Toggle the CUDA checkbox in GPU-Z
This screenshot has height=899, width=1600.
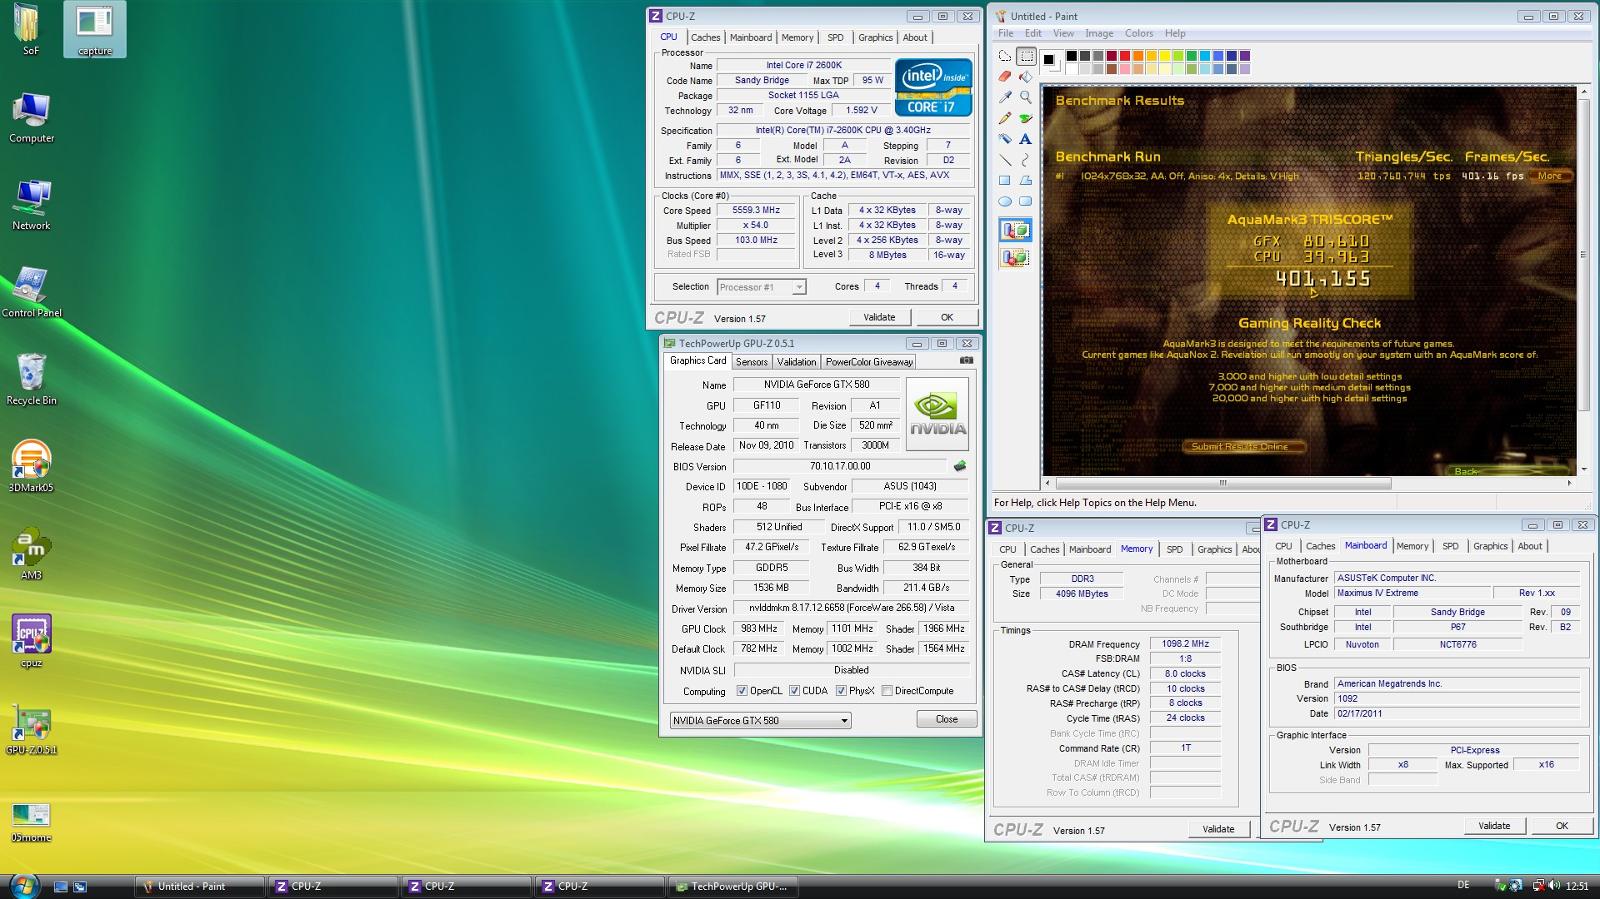(x=794, y=691)
